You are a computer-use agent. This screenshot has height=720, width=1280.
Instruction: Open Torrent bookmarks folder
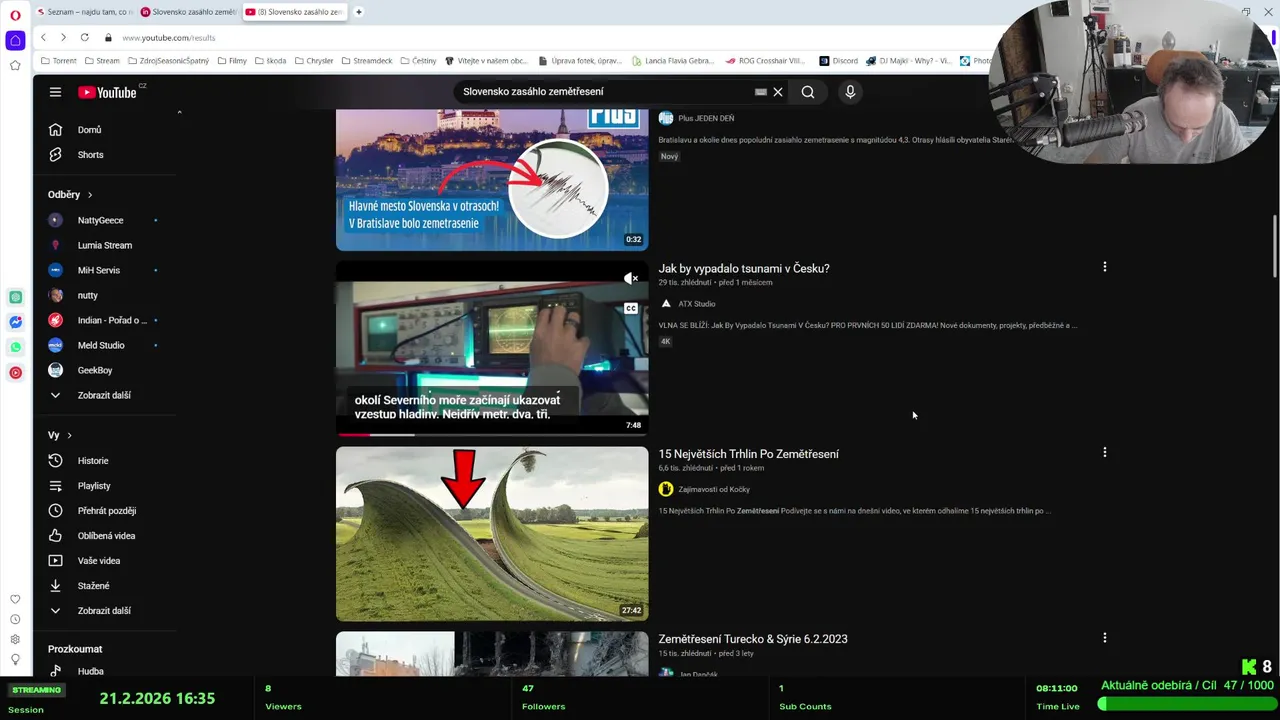click(x=58, y=61)
